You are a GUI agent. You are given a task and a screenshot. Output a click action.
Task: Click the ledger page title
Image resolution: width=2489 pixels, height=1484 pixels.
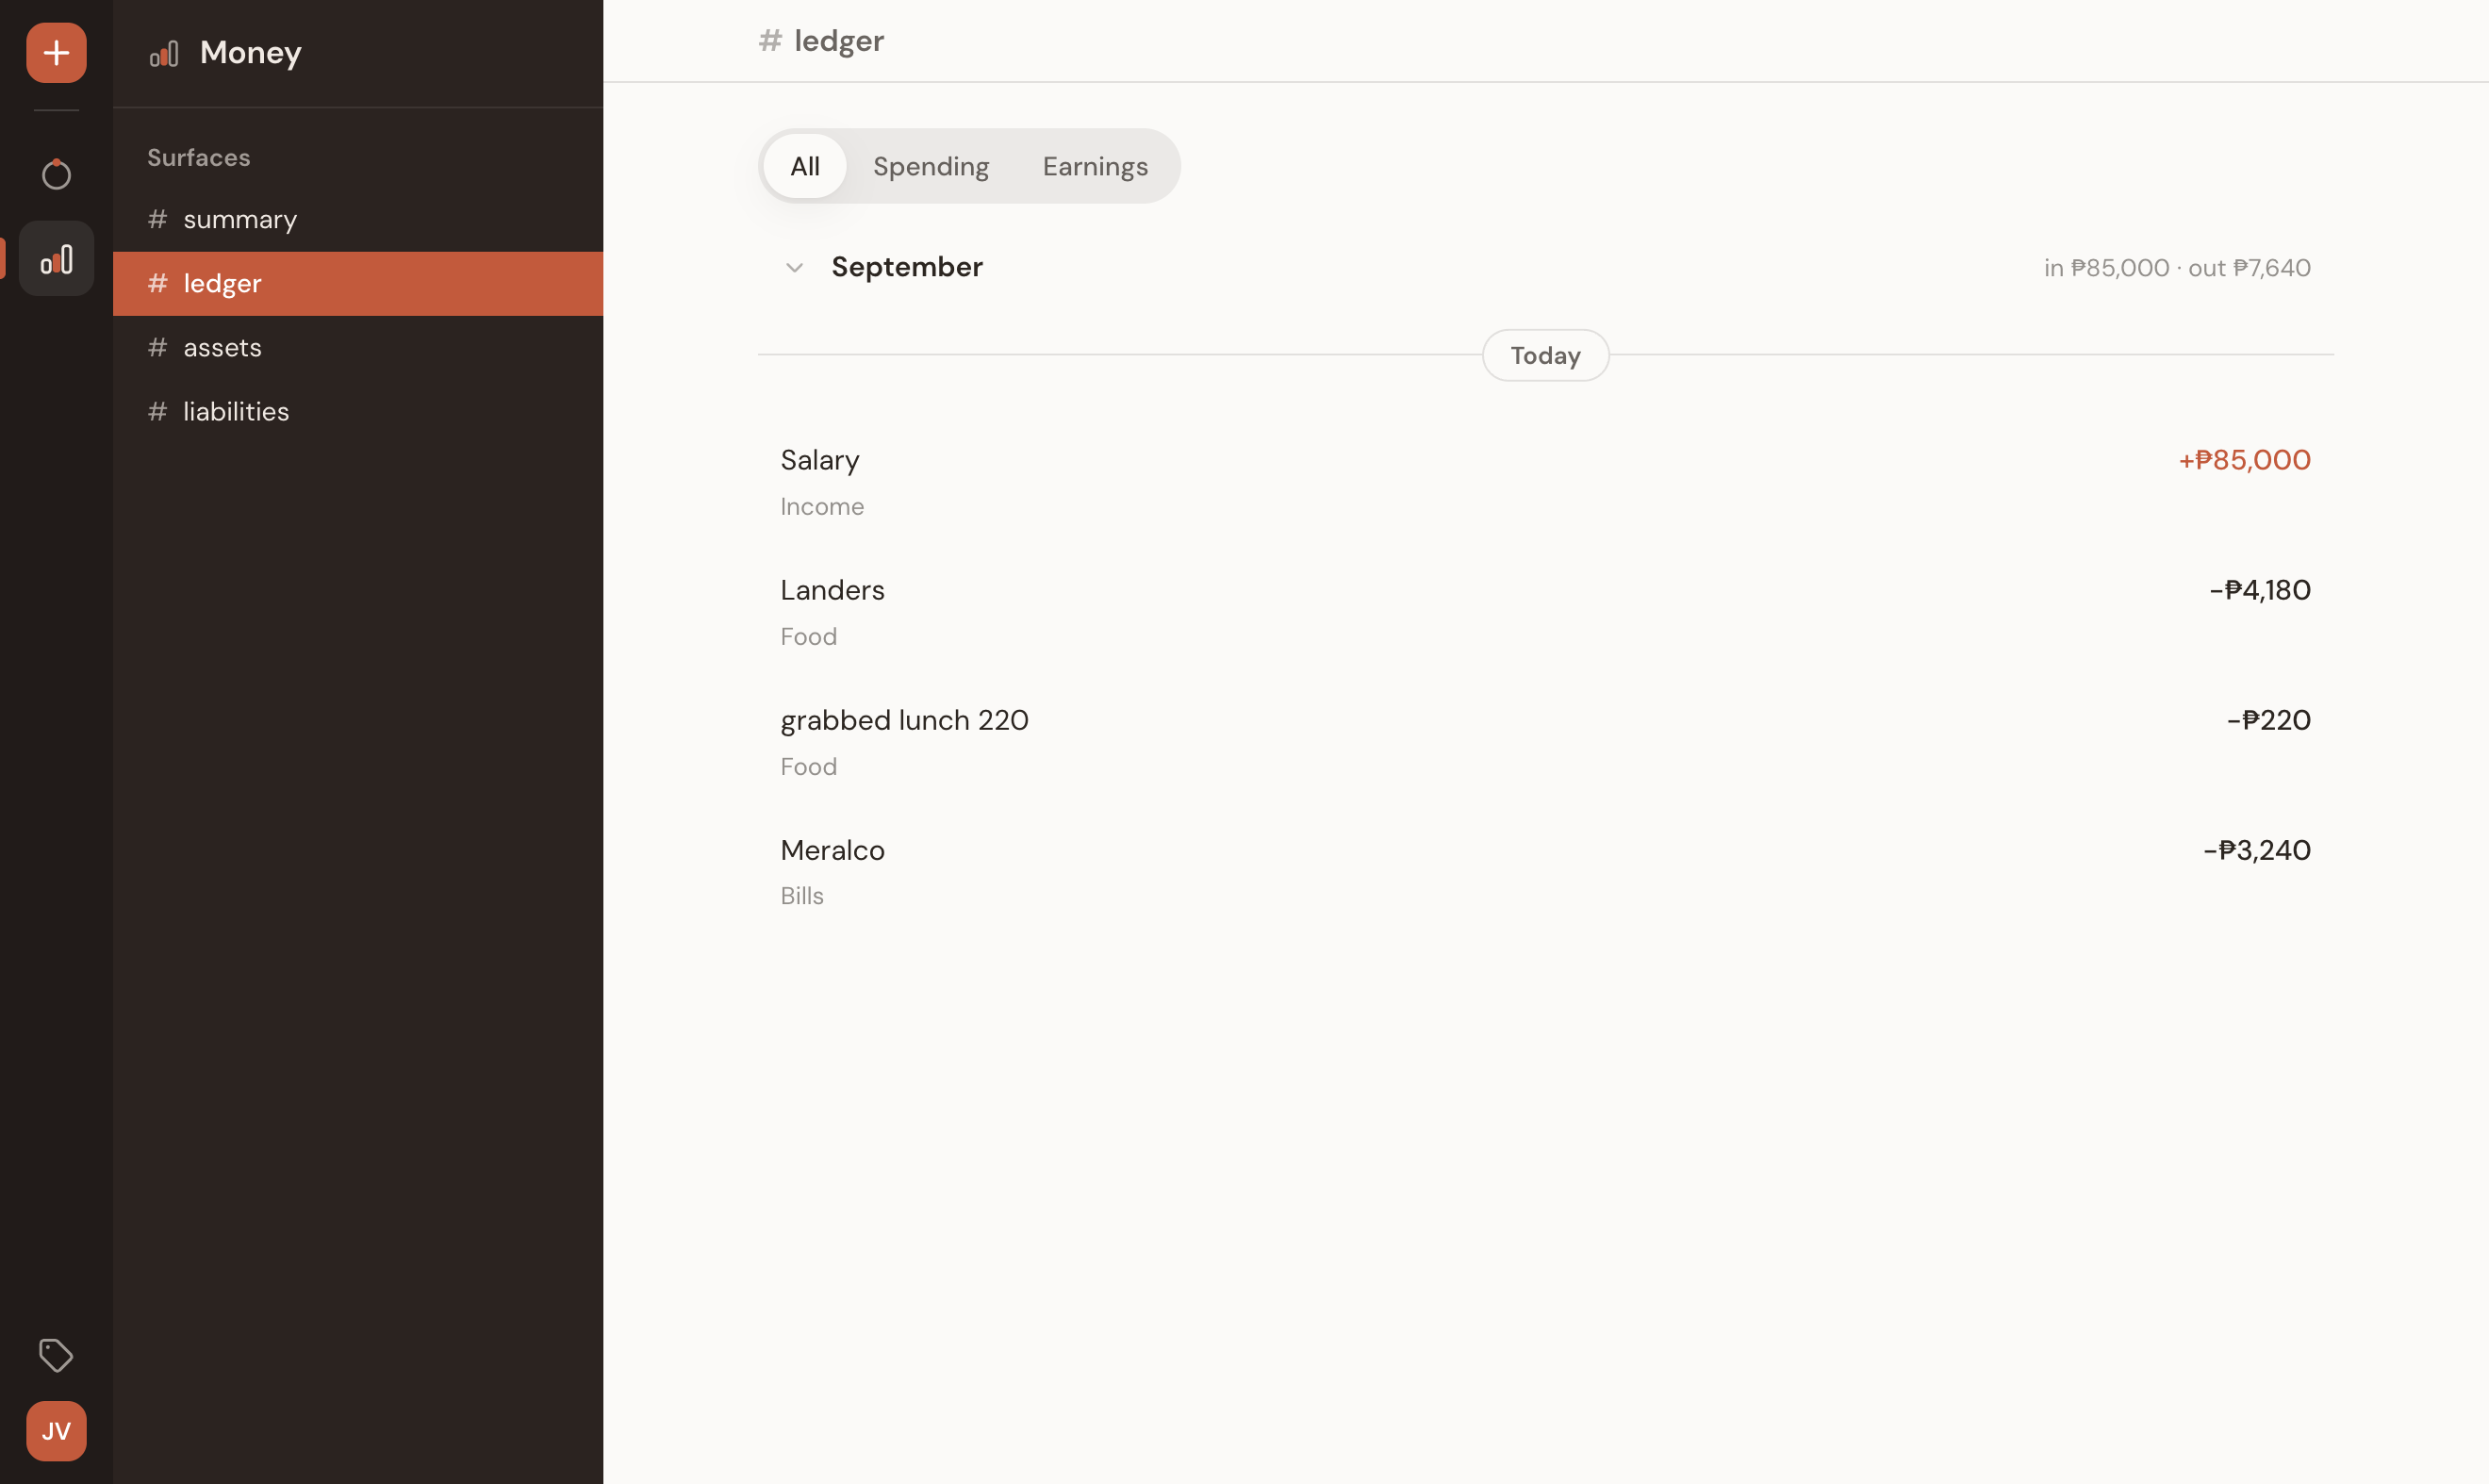click(x=838, y=41)
